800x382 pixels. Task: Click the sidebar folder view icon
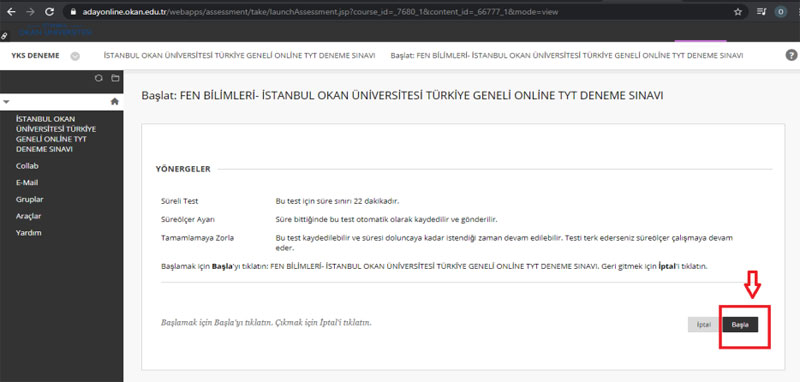point(115,79)
